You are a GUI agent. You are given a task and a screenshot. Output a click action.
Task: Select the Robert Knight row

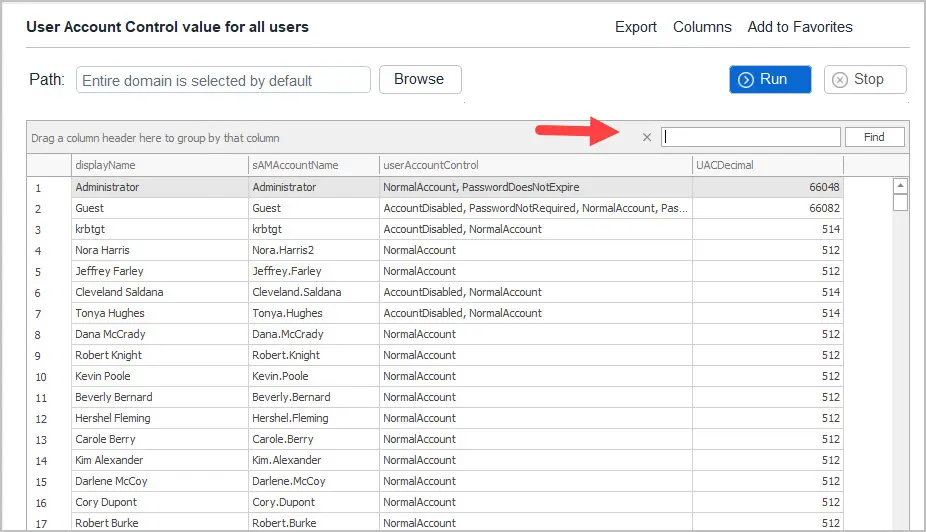pyautogui.click(x=435, y=355)
